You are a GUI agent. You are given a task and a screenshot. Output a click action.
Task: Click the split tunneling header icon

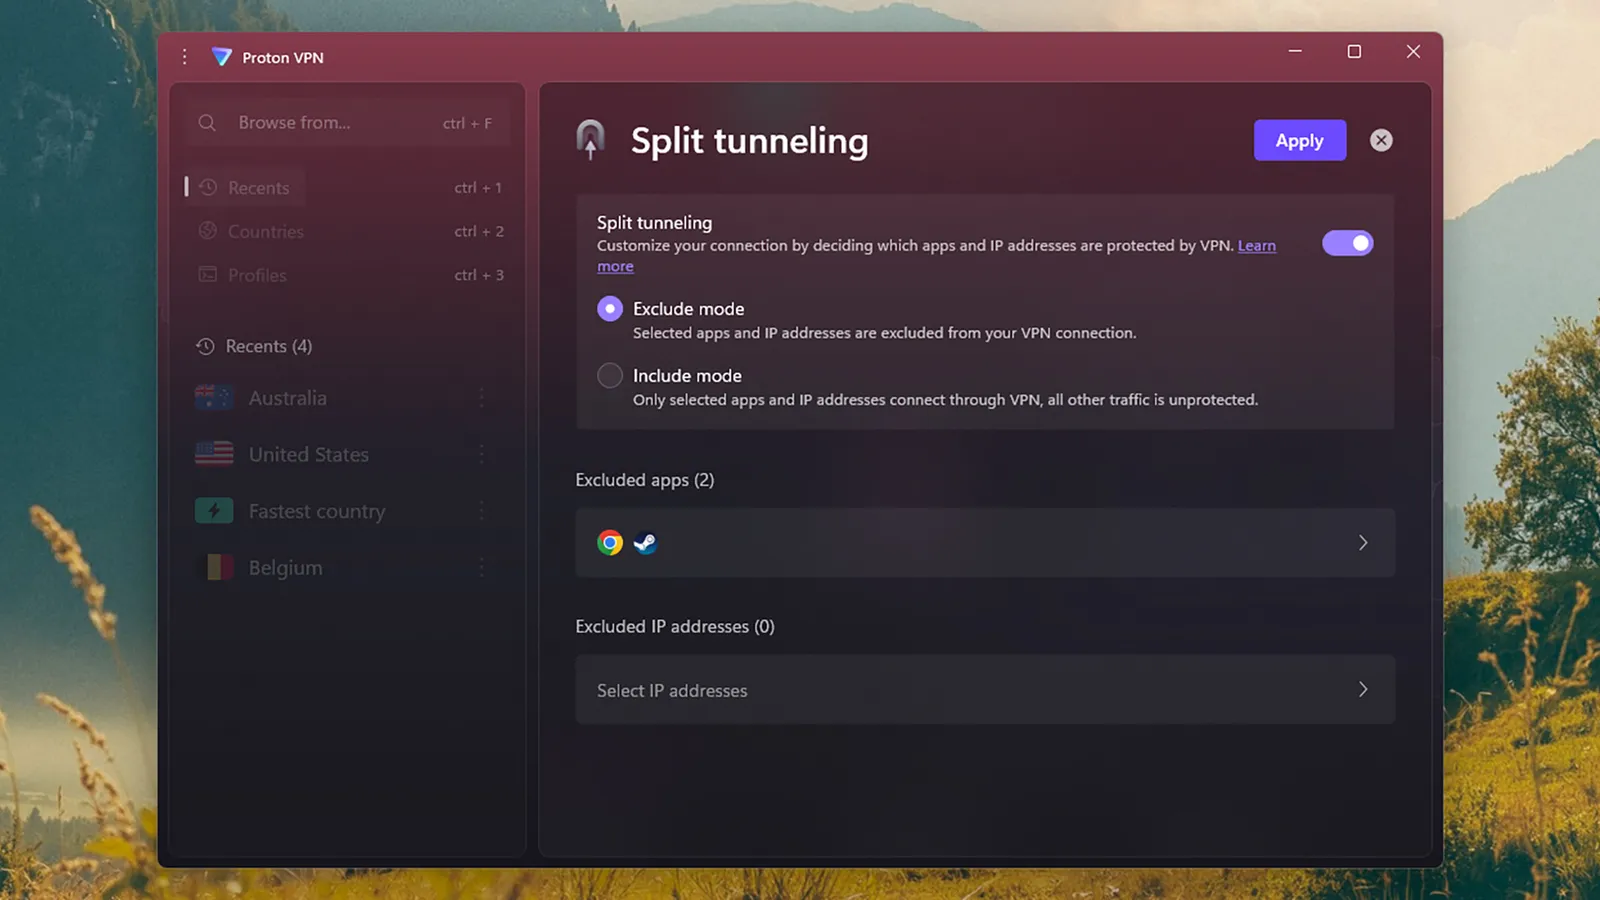[591, 140]
